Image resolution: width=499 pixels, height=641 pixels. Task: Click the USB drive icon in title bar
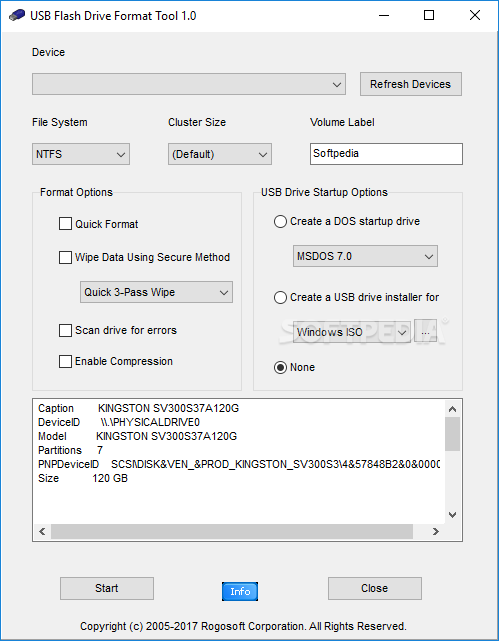point(16,16)
